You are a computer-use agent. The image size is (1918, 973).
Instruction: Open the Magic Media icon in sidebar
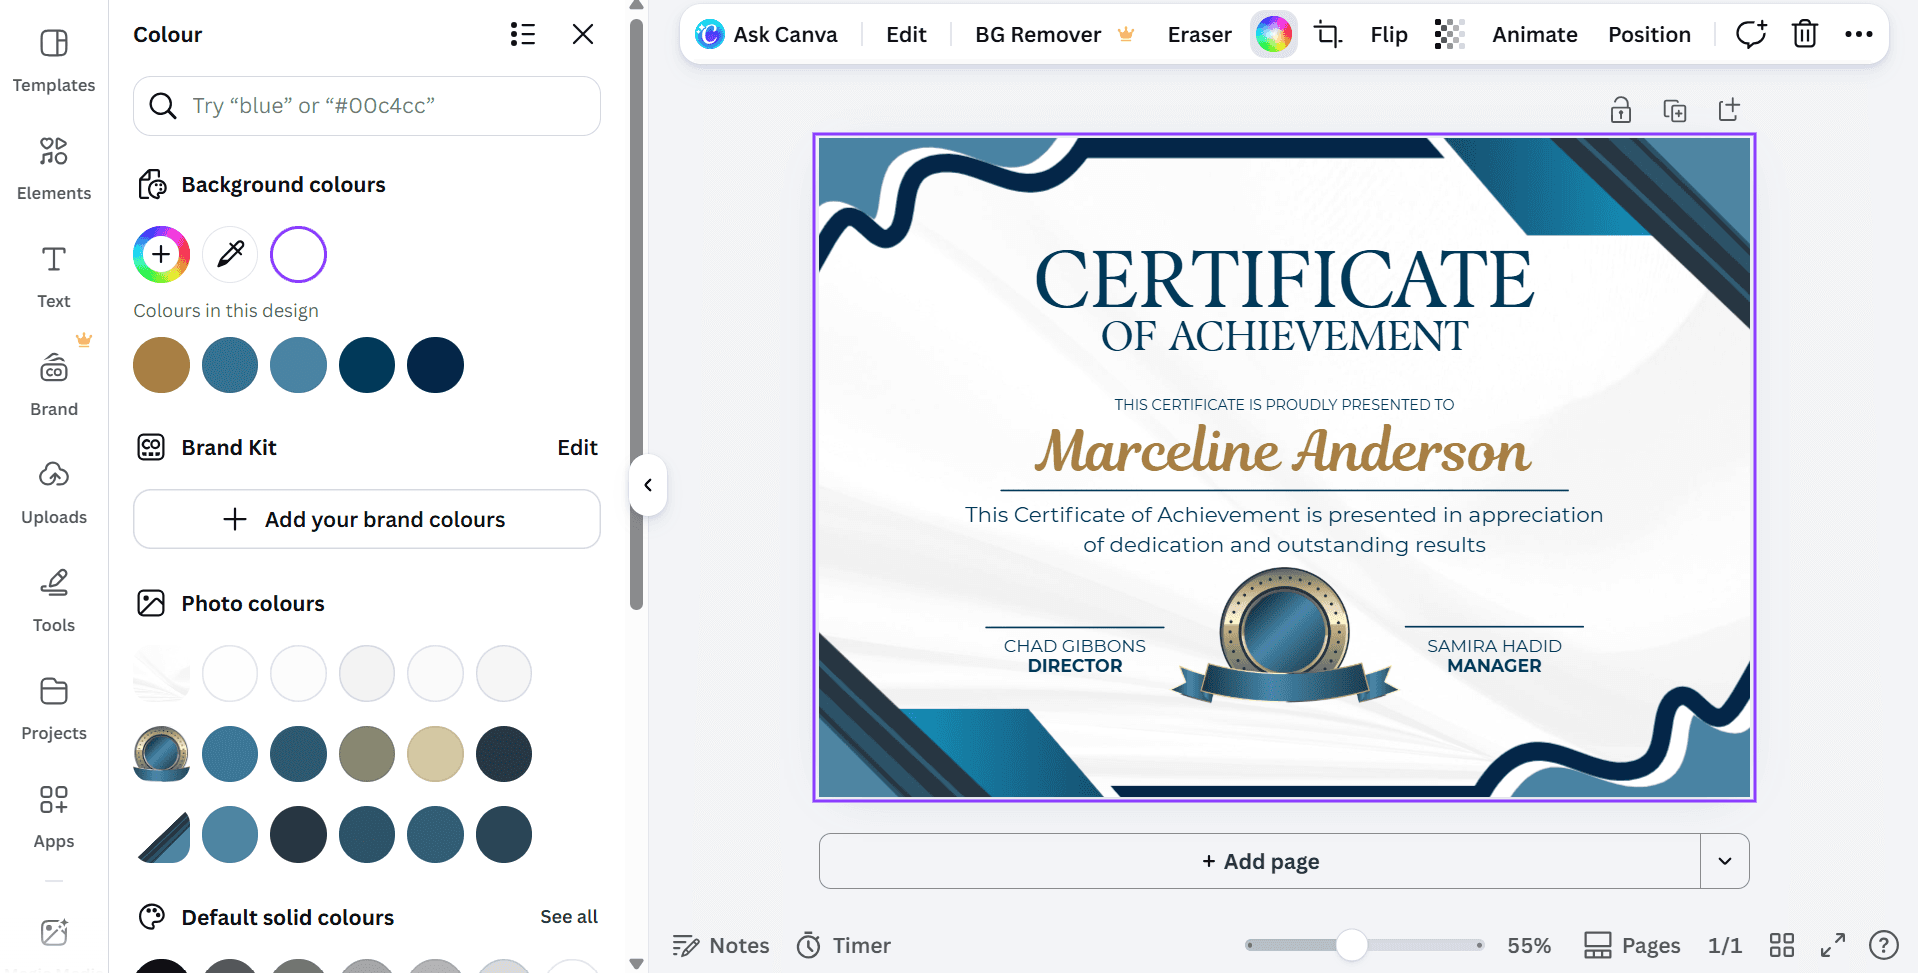[54, 932]
